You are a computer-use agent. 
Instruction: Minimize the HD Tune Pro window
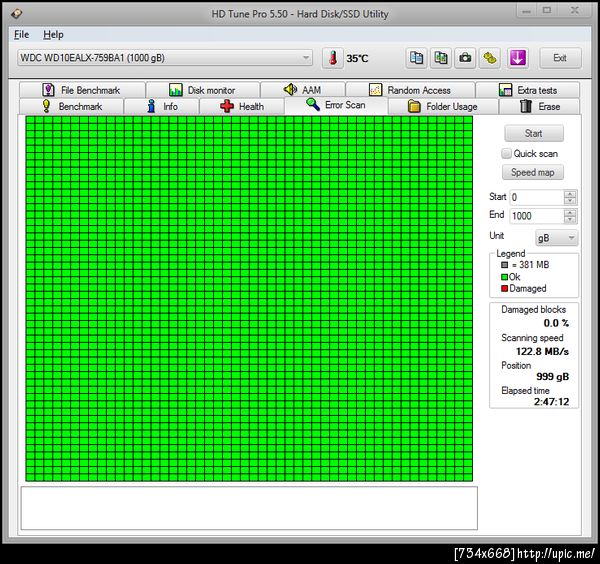(x=527, y=11)
